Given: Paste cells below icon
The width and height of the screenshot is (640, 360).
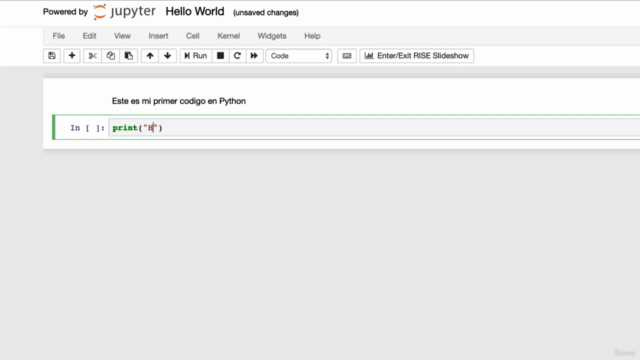Looking at the screenshot, I should [129, 56].
